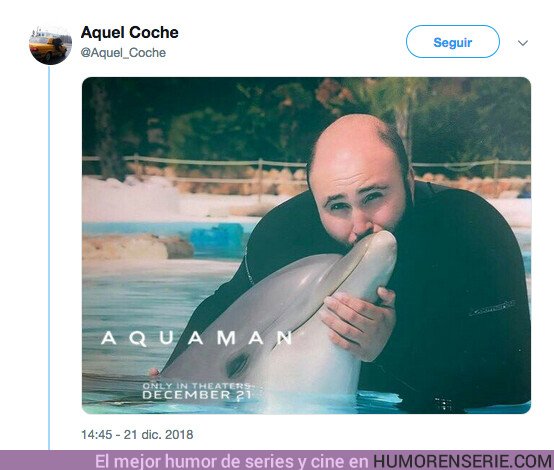Screen dimensions: 554x470
Task: Click the wetsuit sleeve logo
Action: tap(492, 308)
